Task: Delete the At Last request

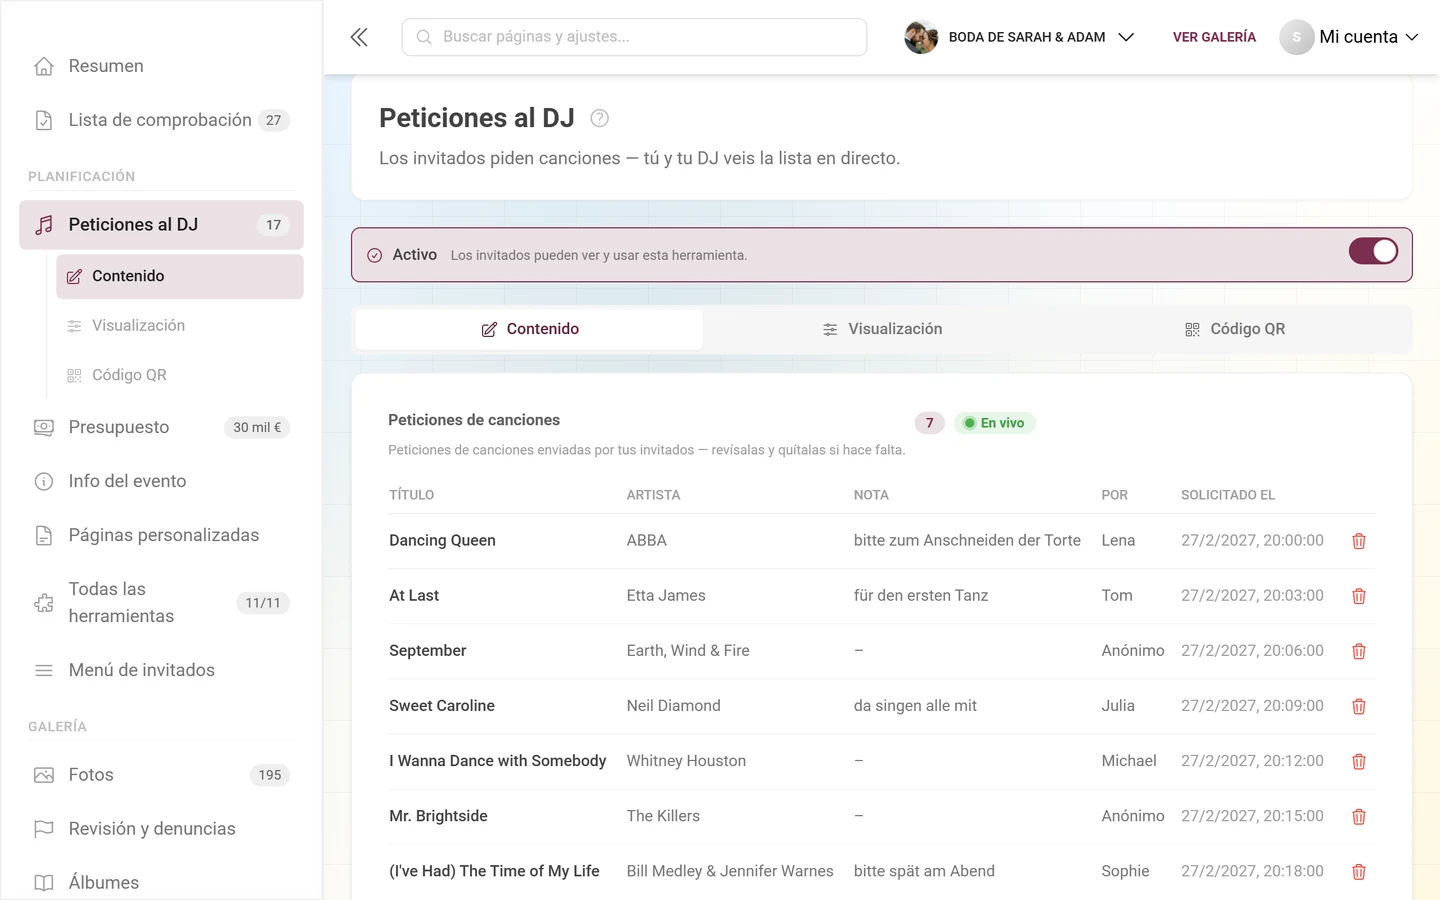Action: [x=1359, y=596]
